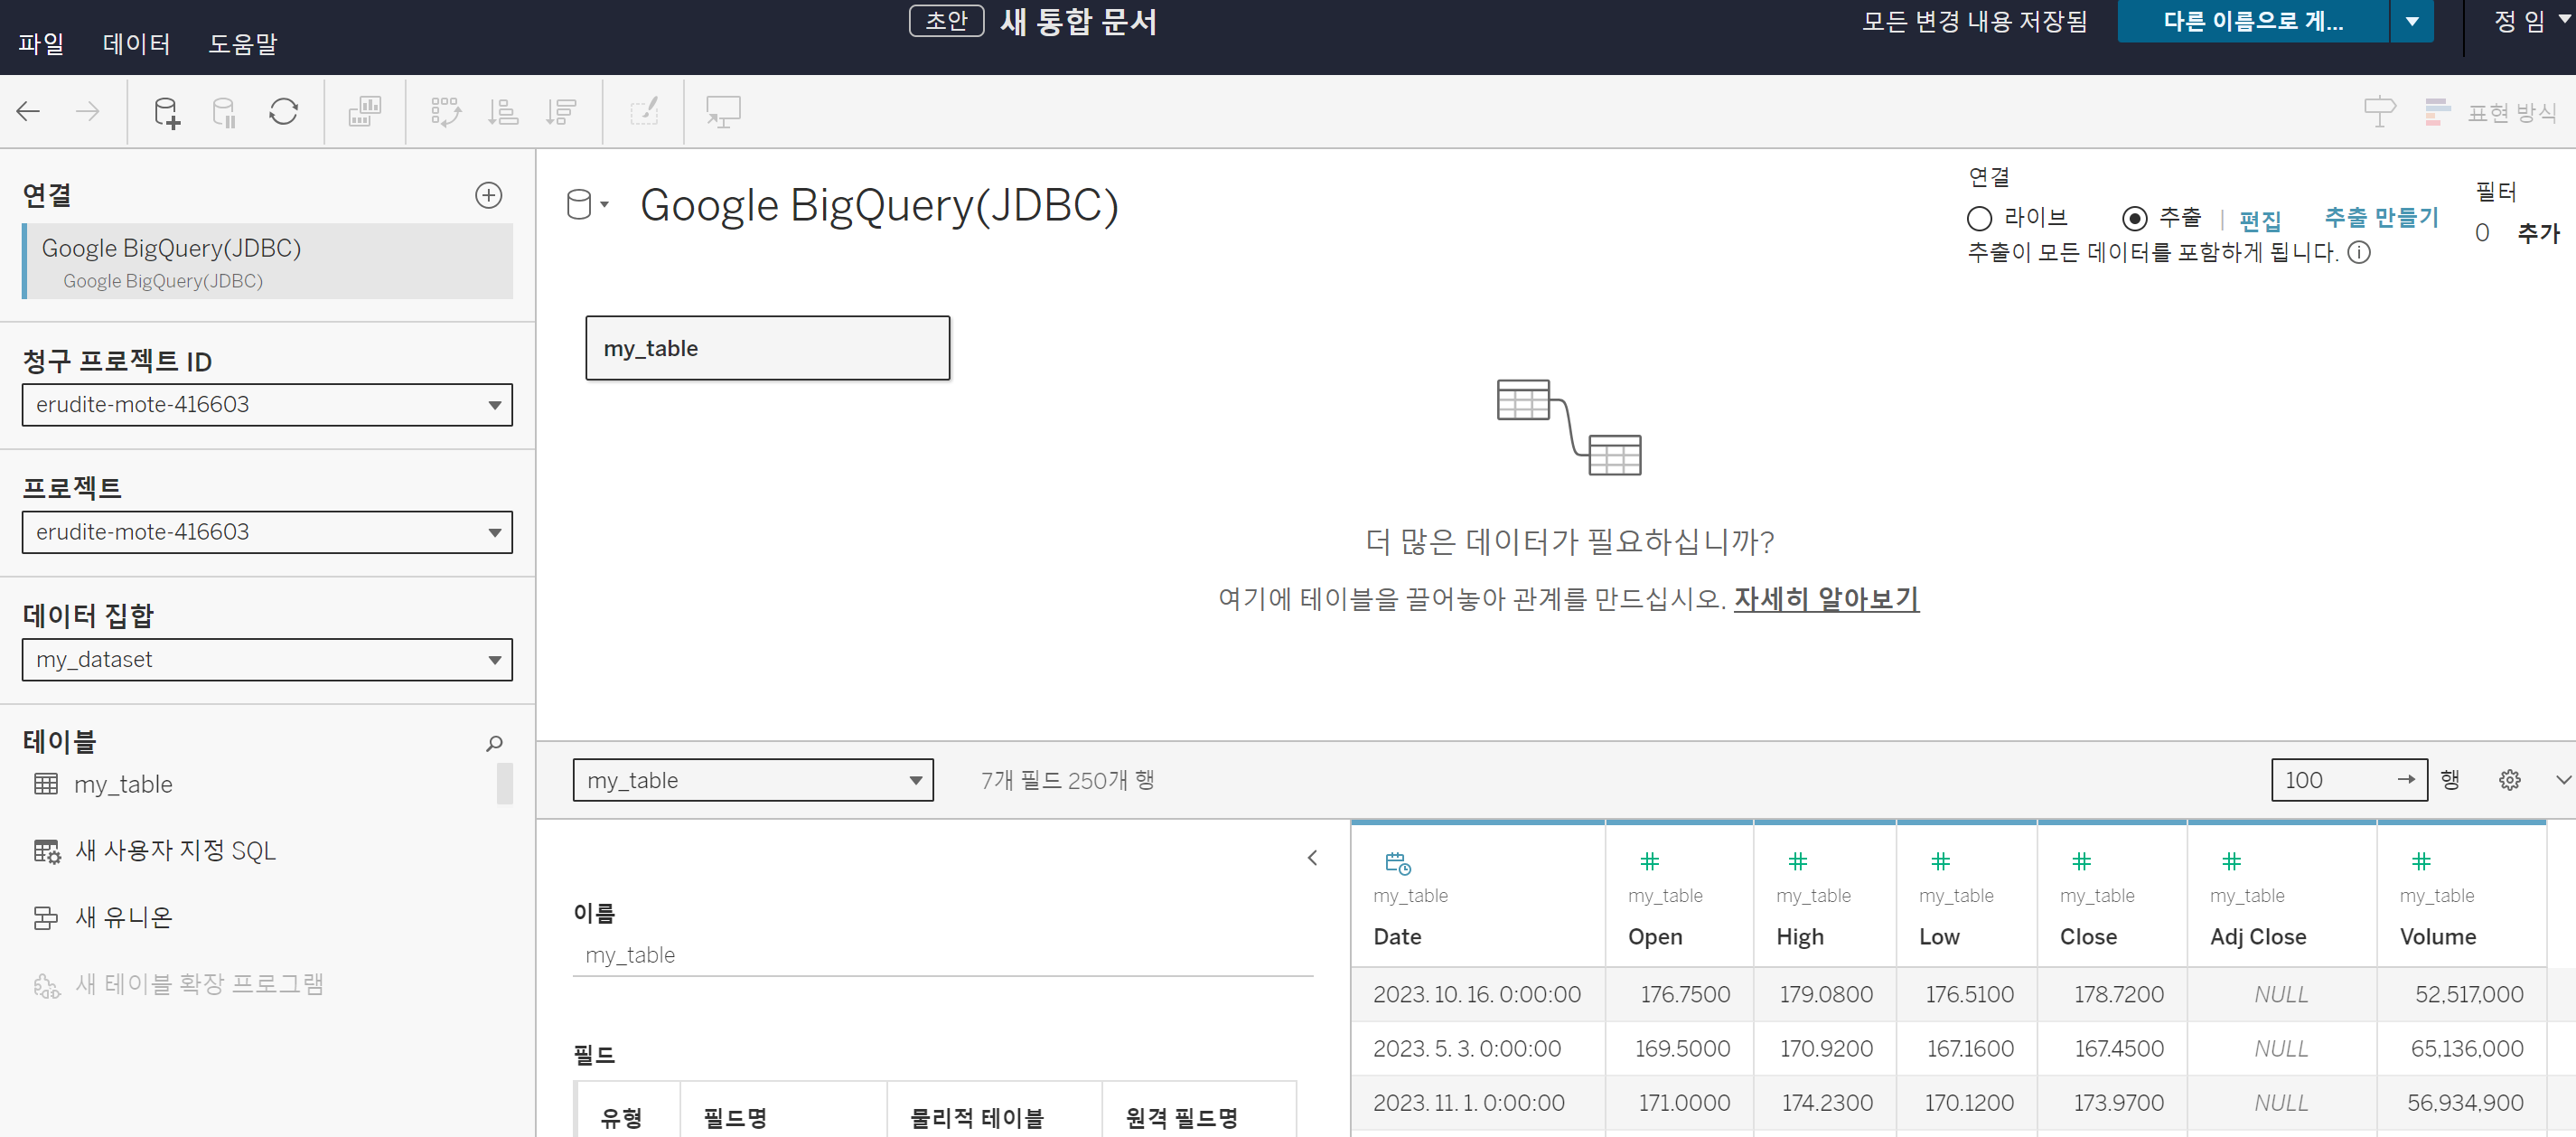Click the add new data source icon

(166, 112)
